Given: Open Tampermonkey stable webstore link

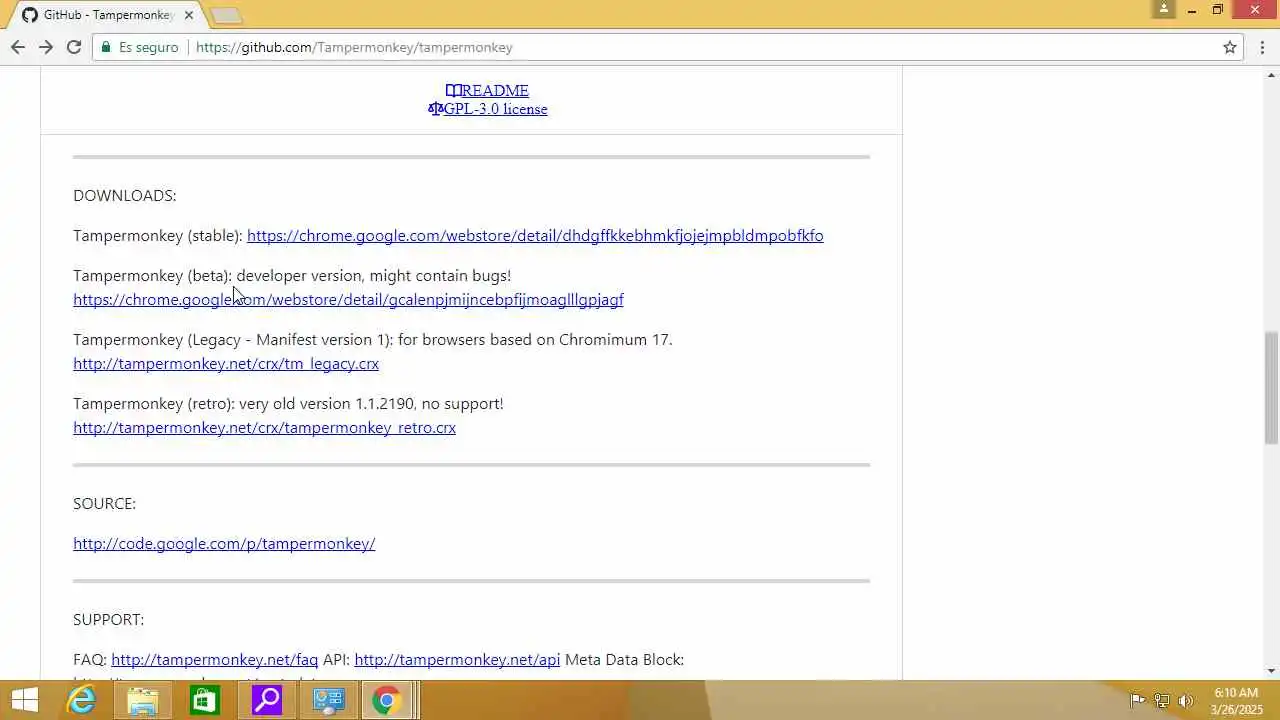Looking at the screenshot, I should click(x=535, y=236).
